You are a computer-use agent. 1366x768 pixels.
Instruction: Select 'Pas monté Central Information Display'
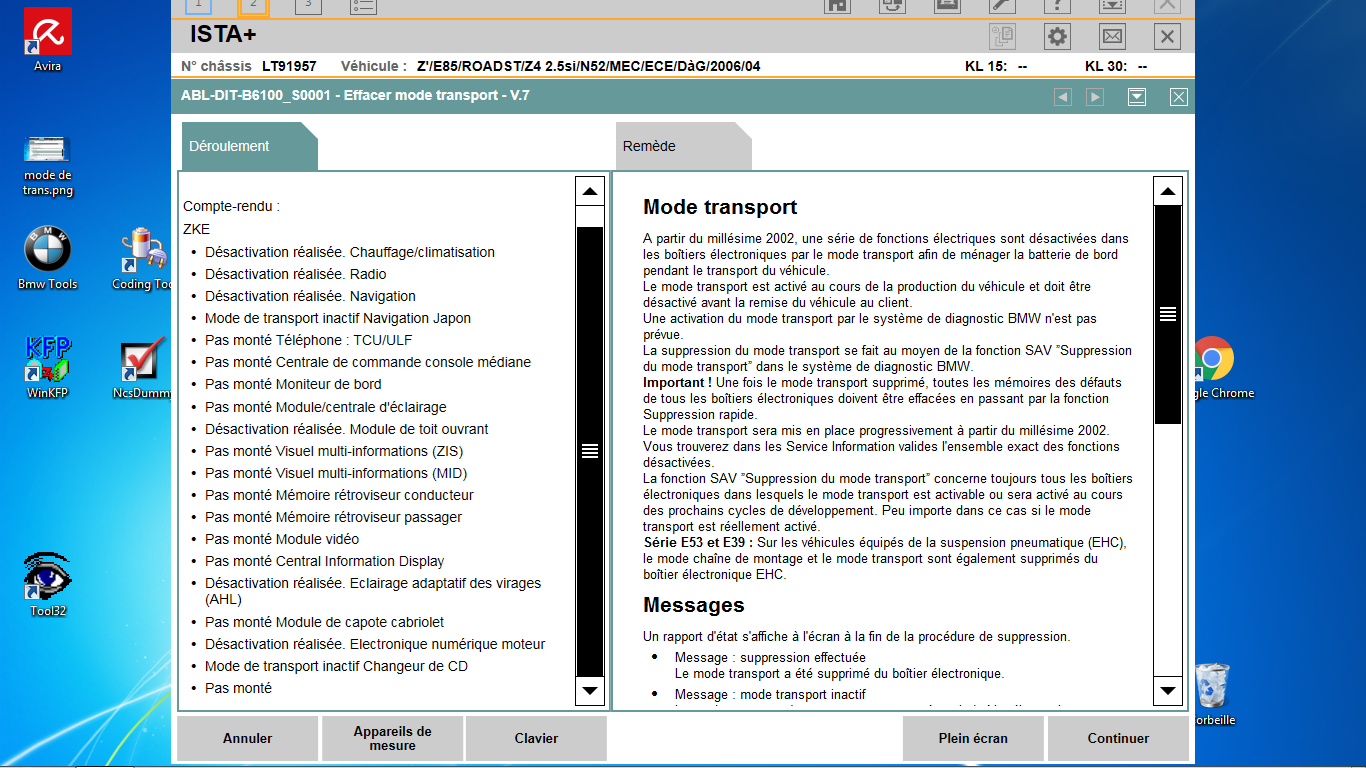[325, 561]
